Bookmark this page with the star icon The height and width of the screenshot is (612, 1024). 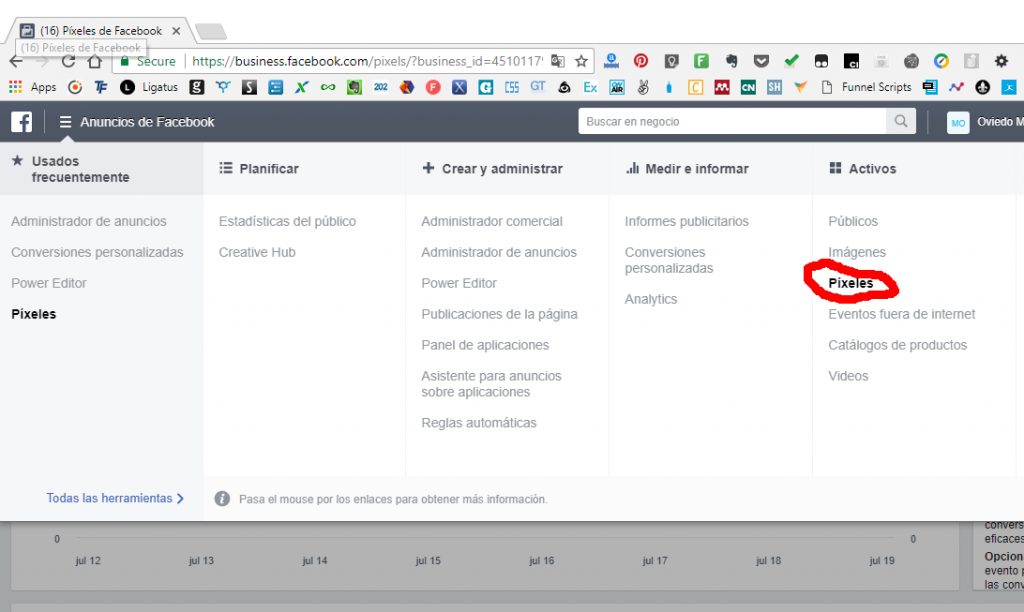pyautogui.click(x=581, y=61)
